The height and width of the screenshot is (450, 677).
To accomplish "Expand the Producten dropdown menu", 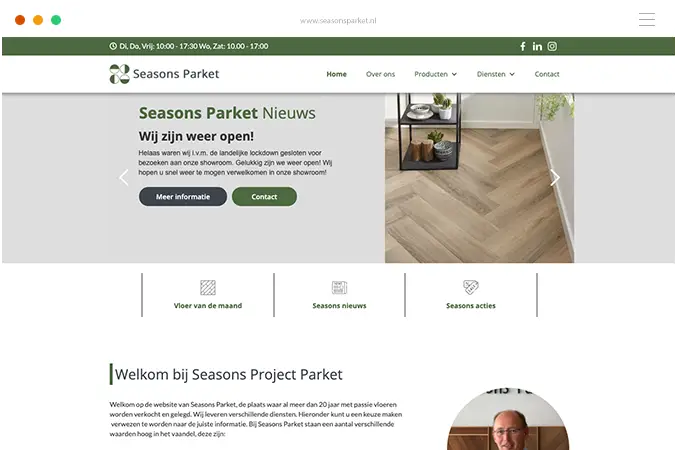I will pos(436,74).
